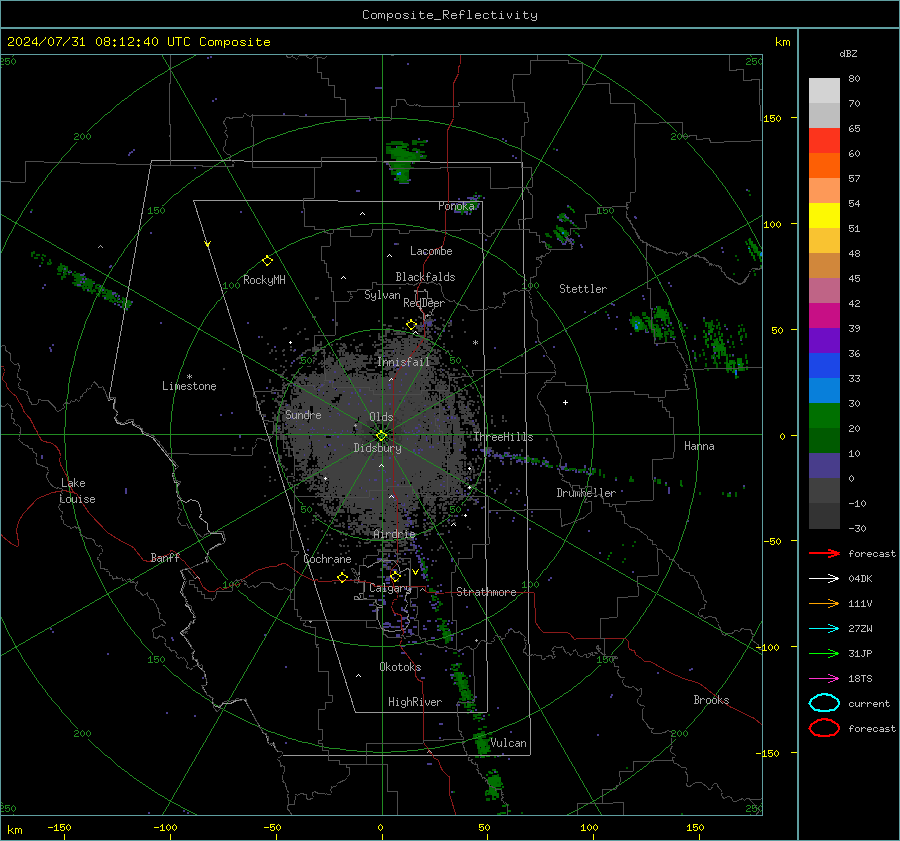Screen dimensions: 900x841
Task: Click the Lacombe city label
Action: [431, 251]
